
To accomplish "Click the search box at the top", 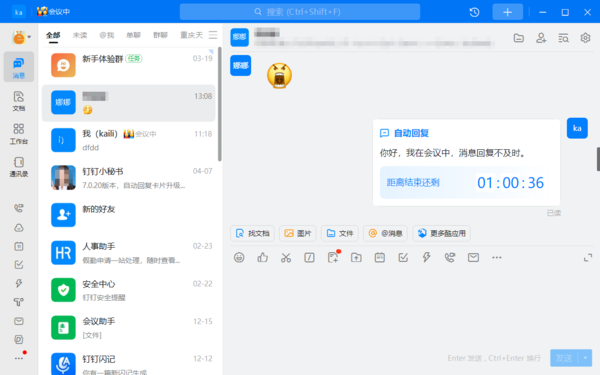I will coord(300,12).
